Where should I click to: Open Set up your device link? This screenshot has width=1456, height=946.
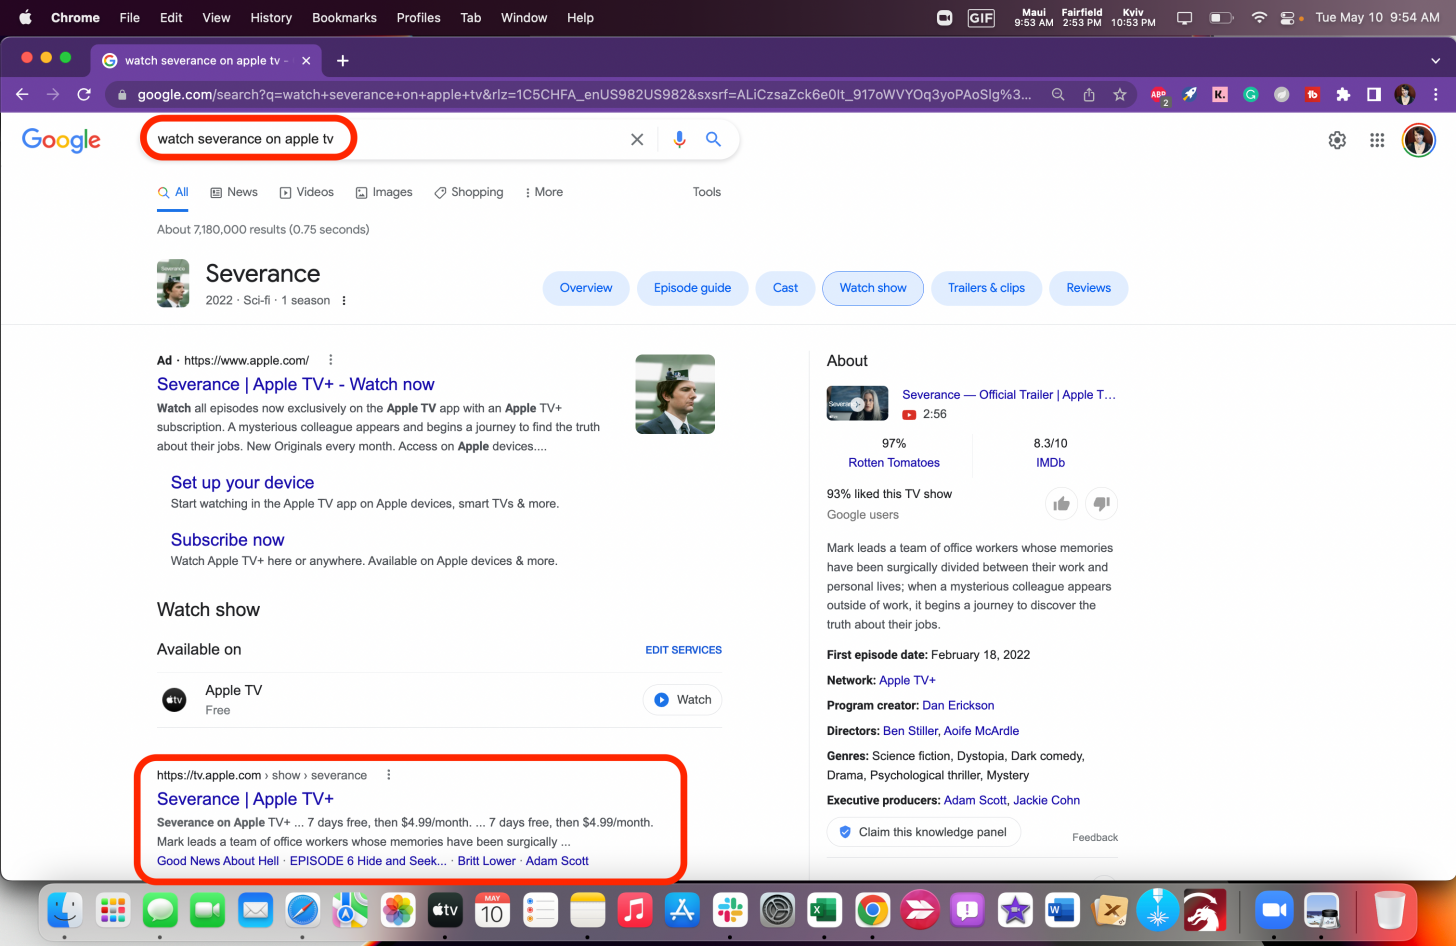[x=242, y=482]
